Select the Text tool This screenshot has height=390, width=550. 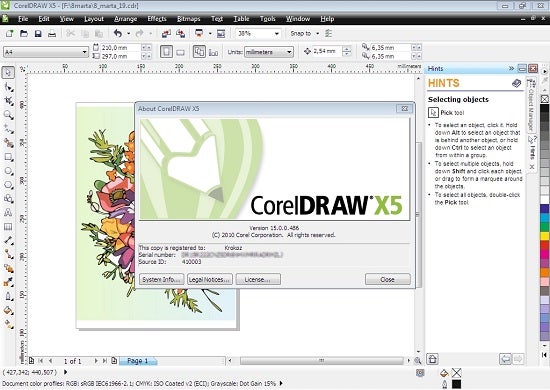point(8,213)
